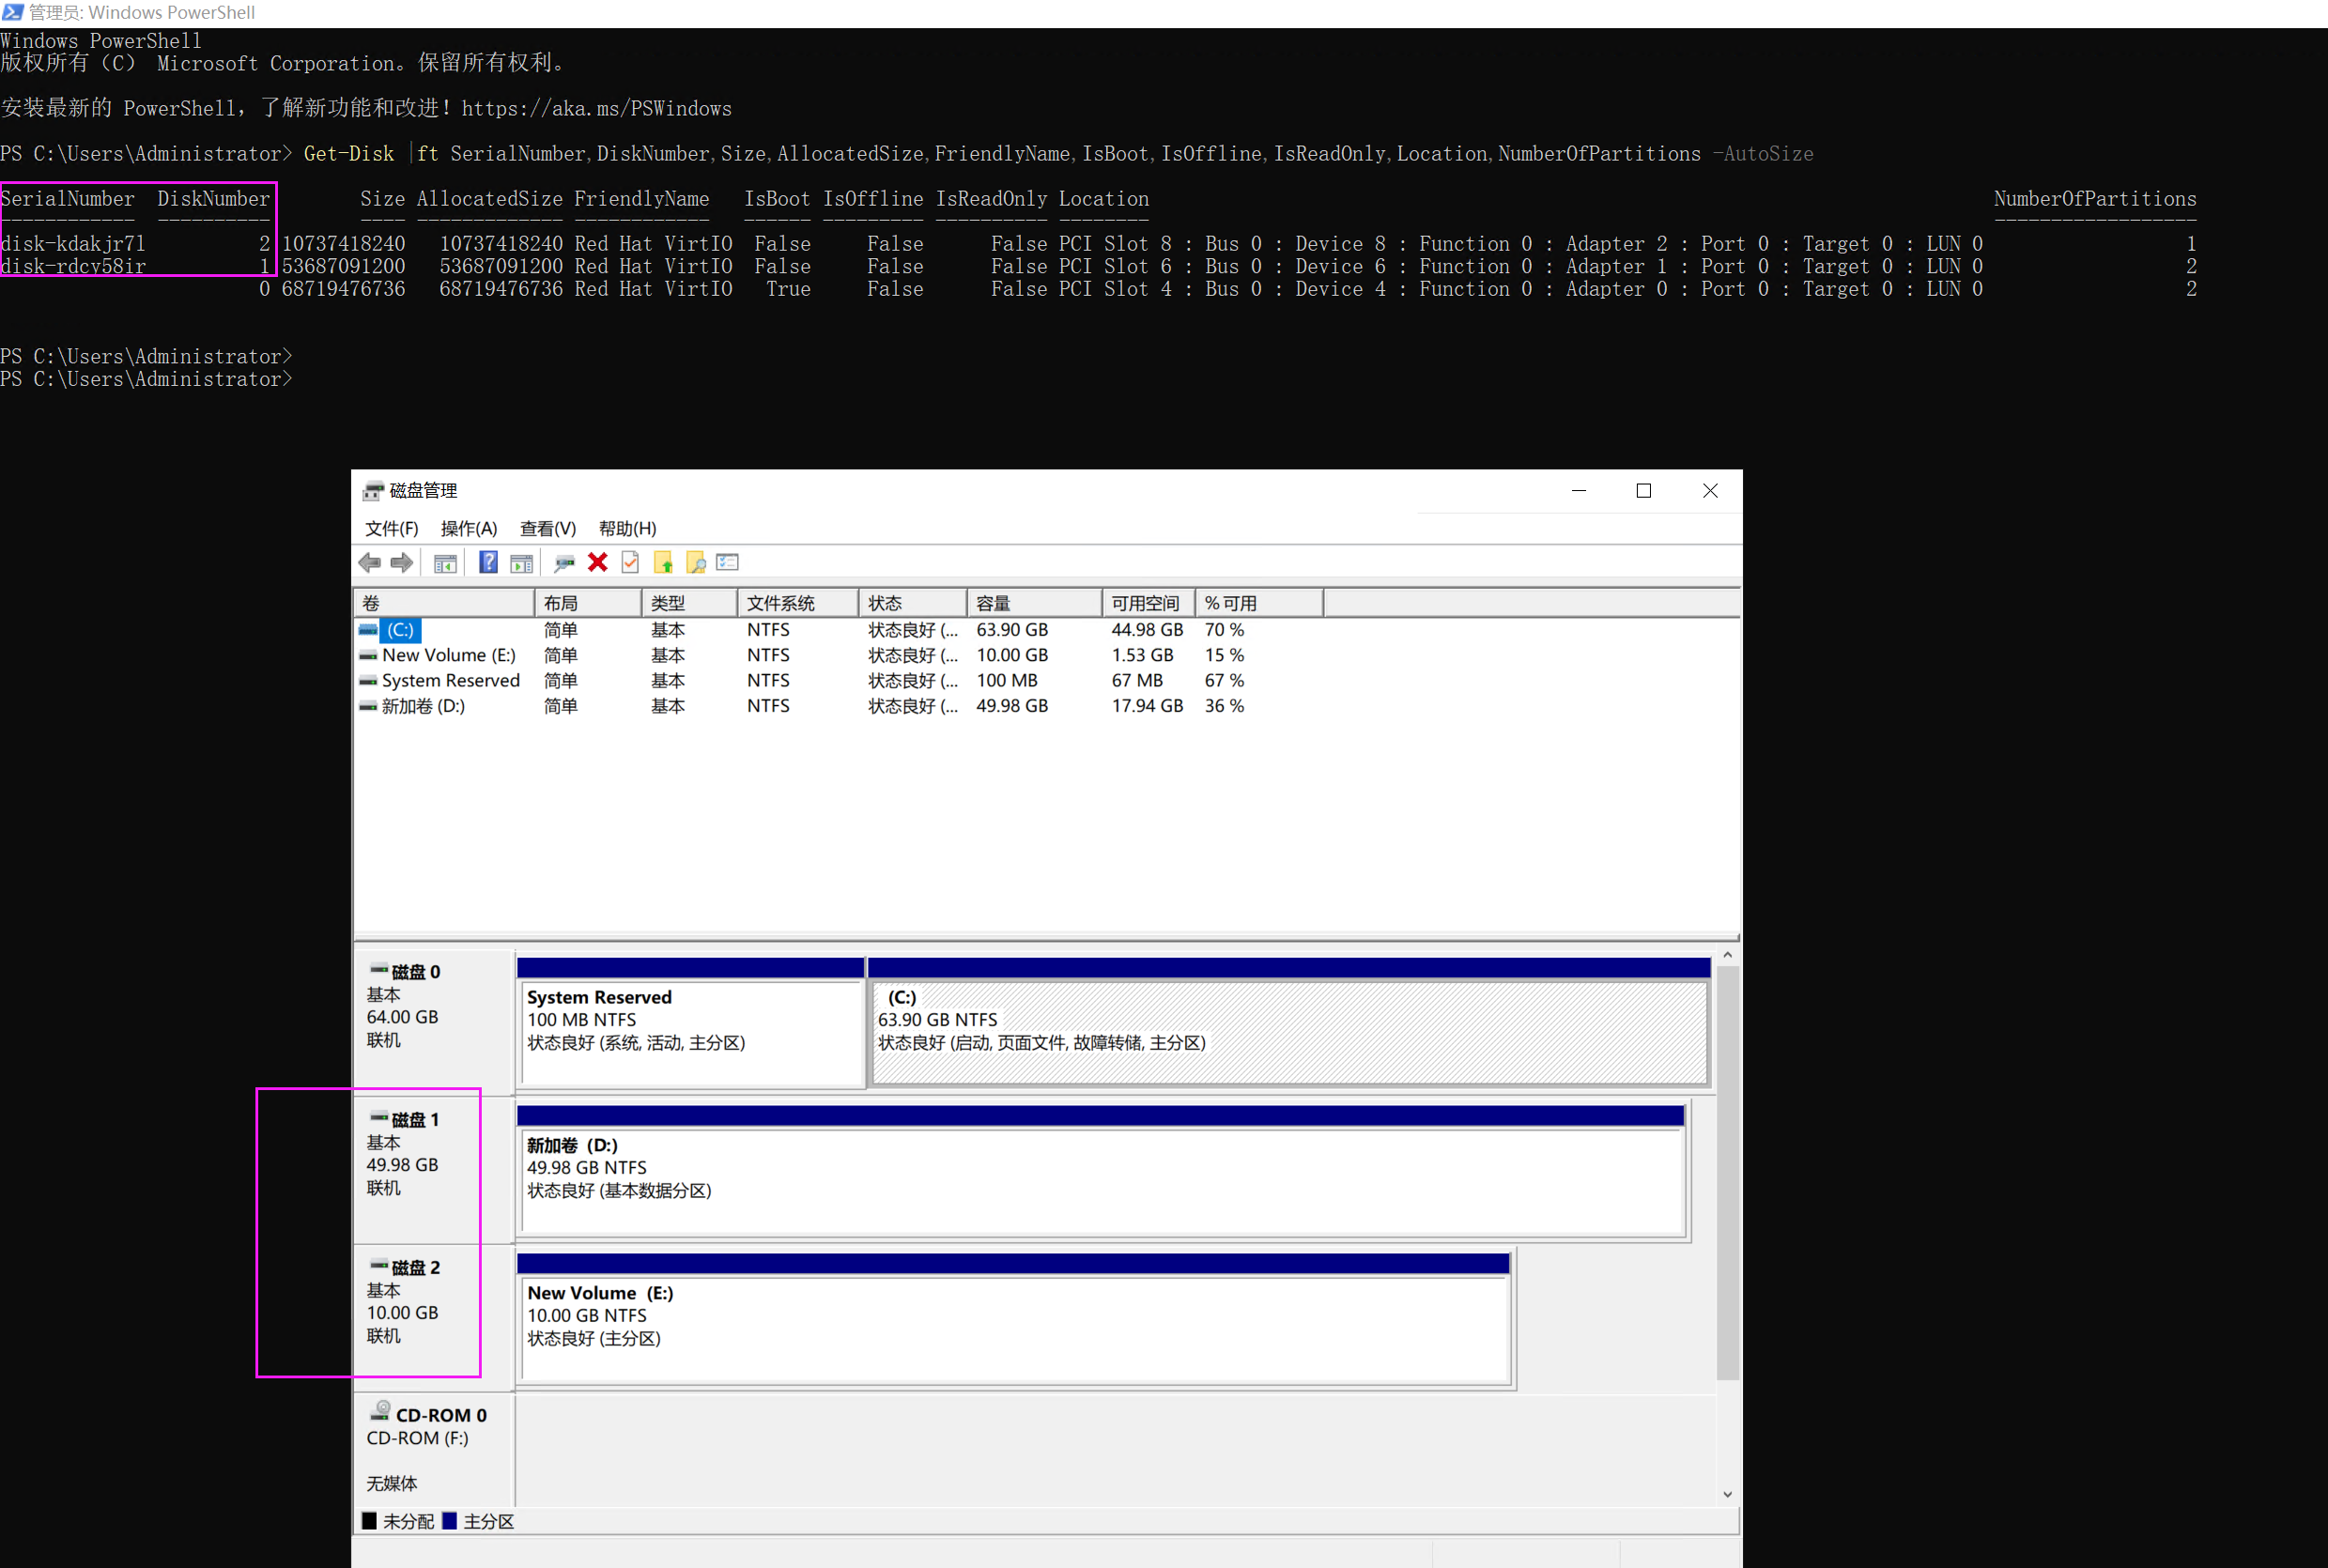The width and height of the screenshot is (2328, 1568).
Task: Click the Back arrow toolbar icon
Action: (x=370, y=563)
